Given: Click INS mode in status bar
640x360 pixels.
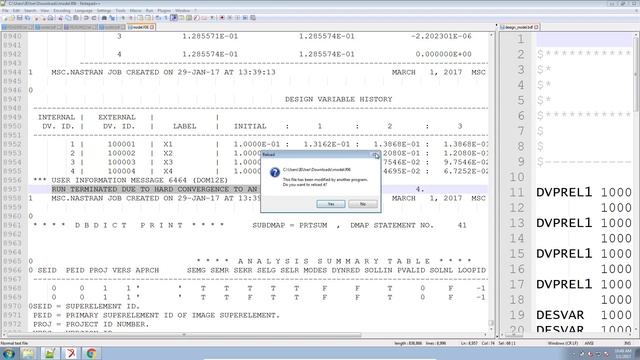Looking at the screenshot, I should coord(627,344).
